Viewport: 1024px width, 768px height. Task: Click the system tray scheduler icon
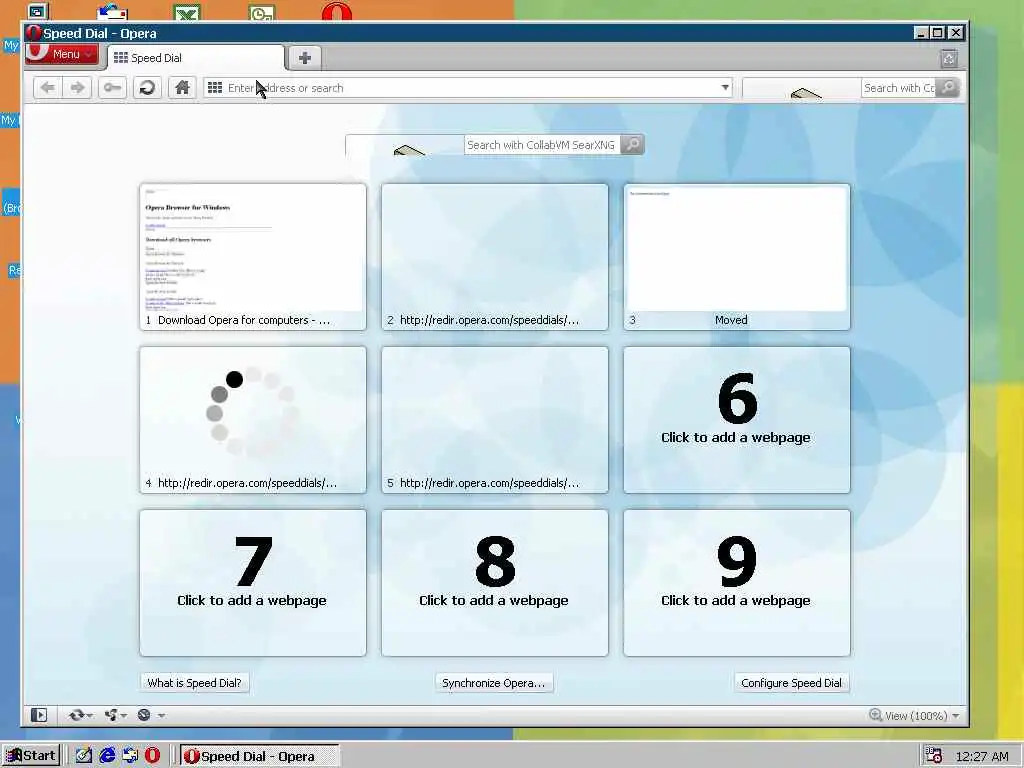tap(934, 756)
